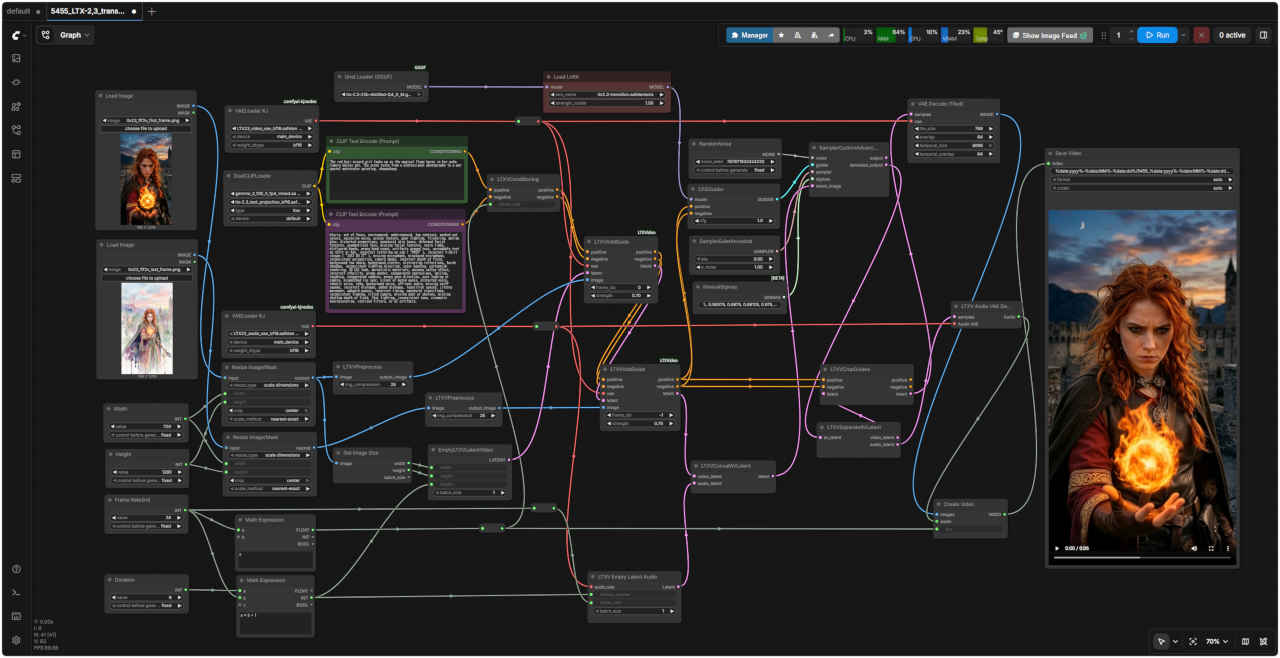Click the star icon beside Manager
This screenshot has width=1280, height=658.
click(781, 35)
